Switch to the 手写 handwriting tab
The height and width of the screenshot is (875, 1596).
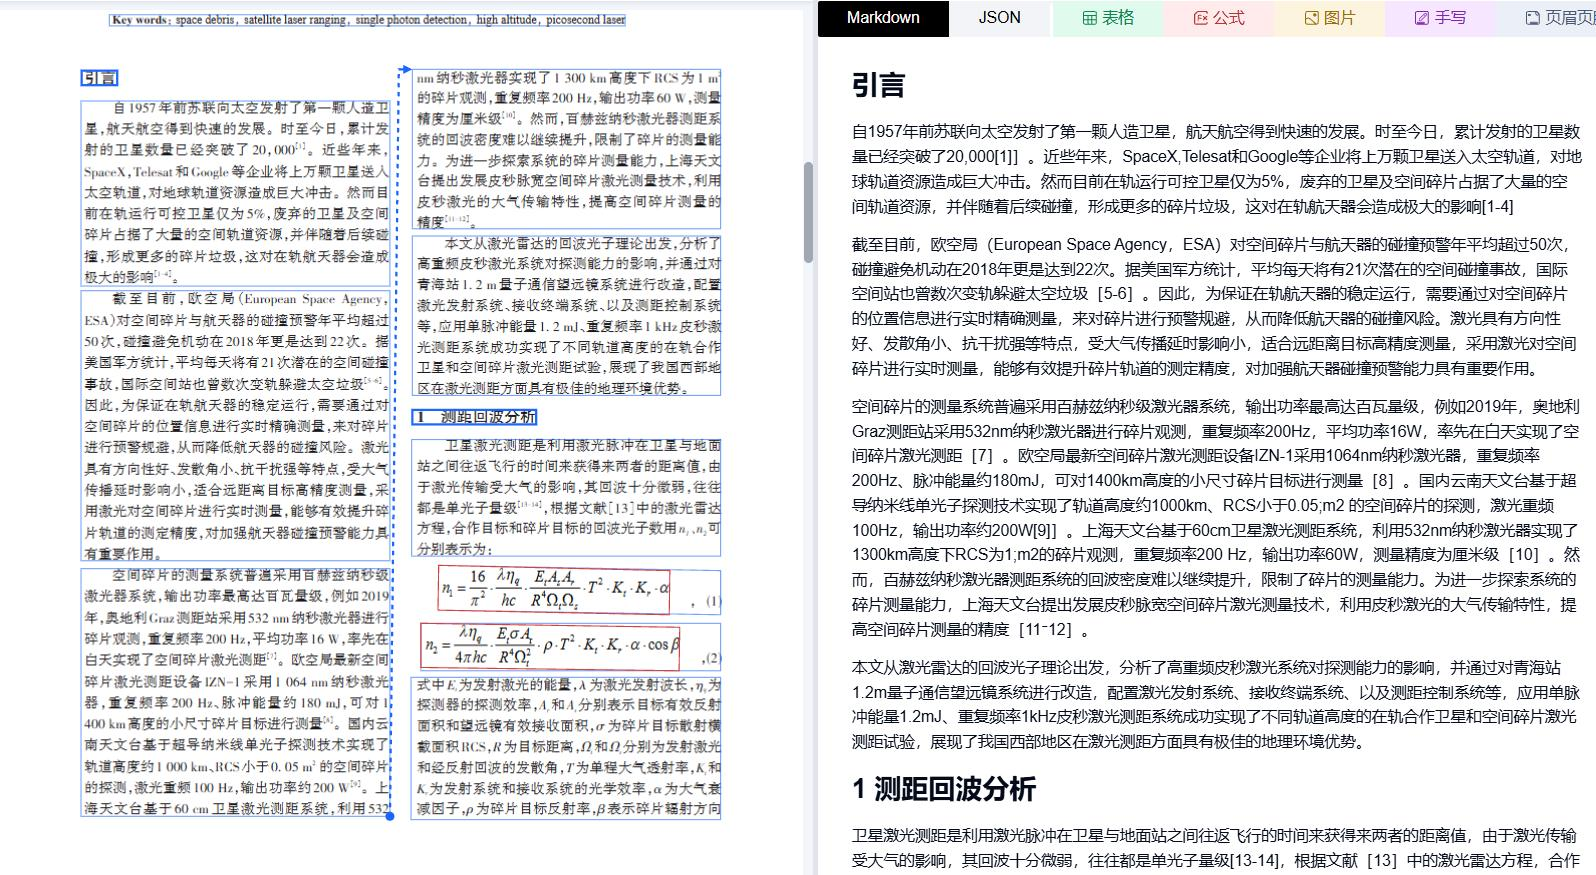tap(1440, 18)
